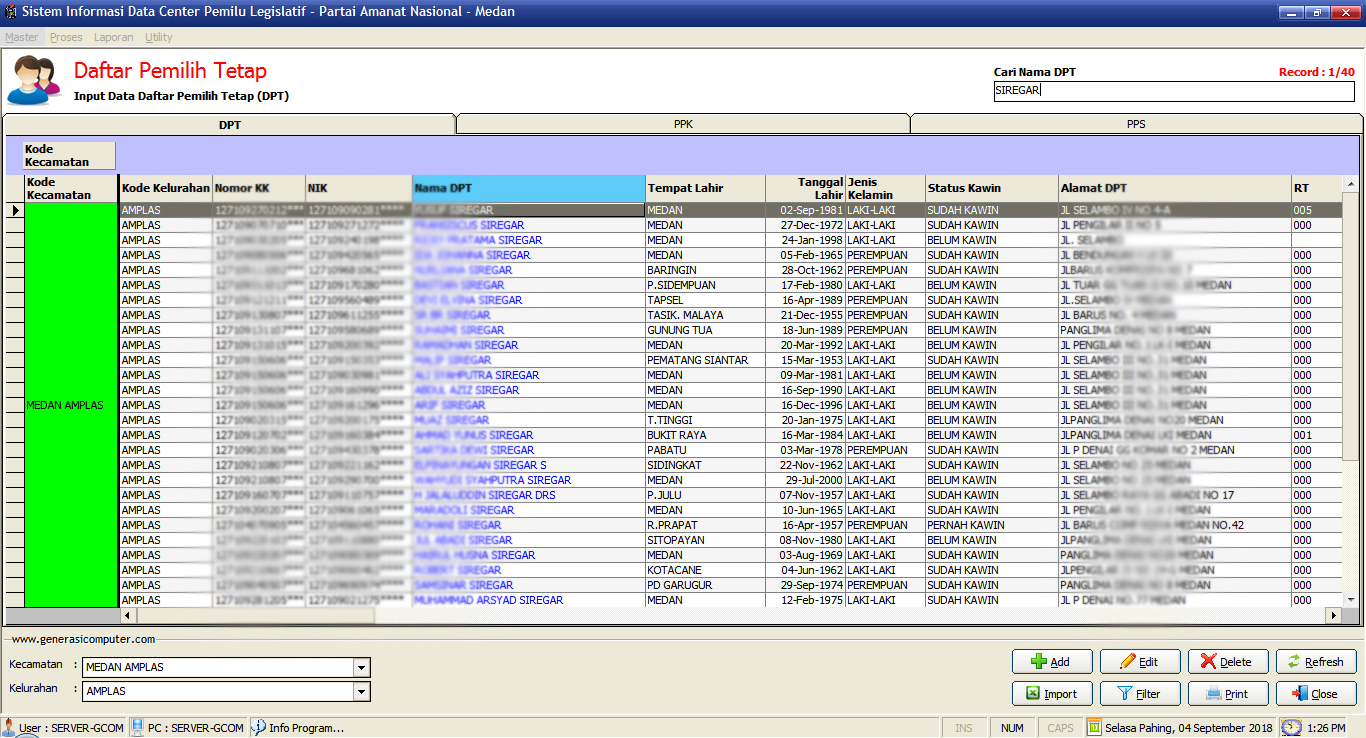This screenshot has height=738, width=1366.
Task: Click the horizontal scrollbar right arrow
Action: pos(1332,615)
